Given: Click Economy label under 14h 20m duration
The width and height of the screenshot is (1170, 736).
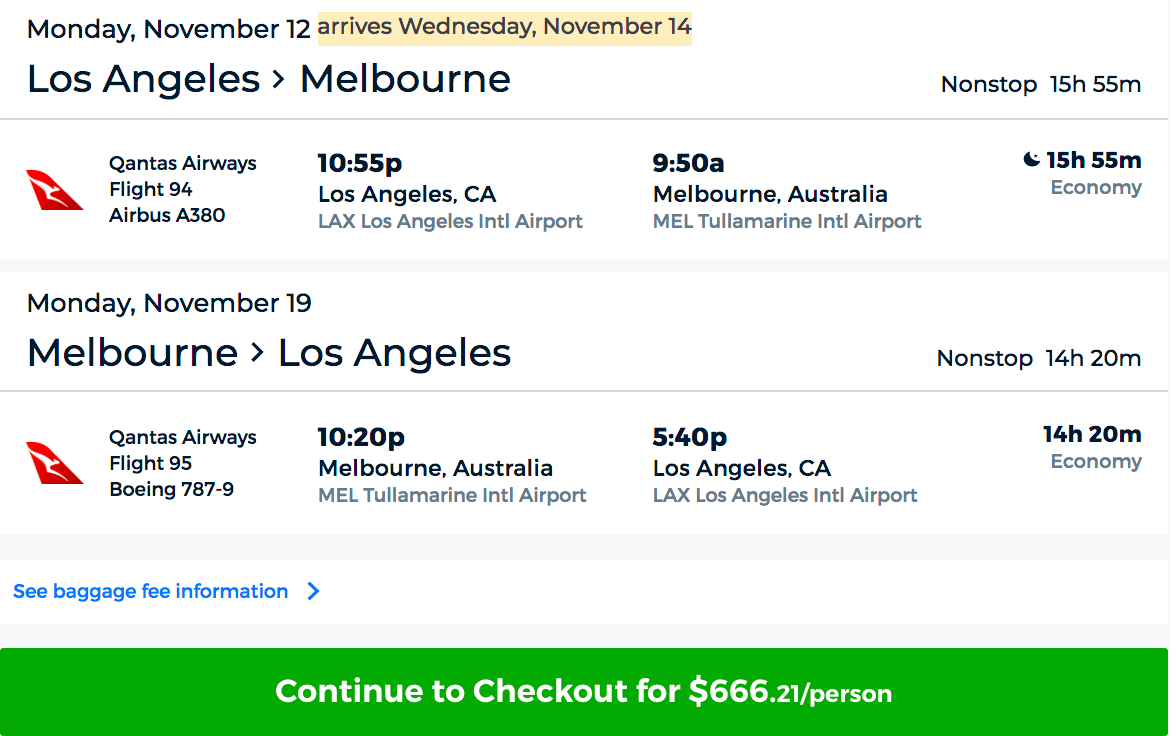Looking at the screenshot, I should (1095, 462).
